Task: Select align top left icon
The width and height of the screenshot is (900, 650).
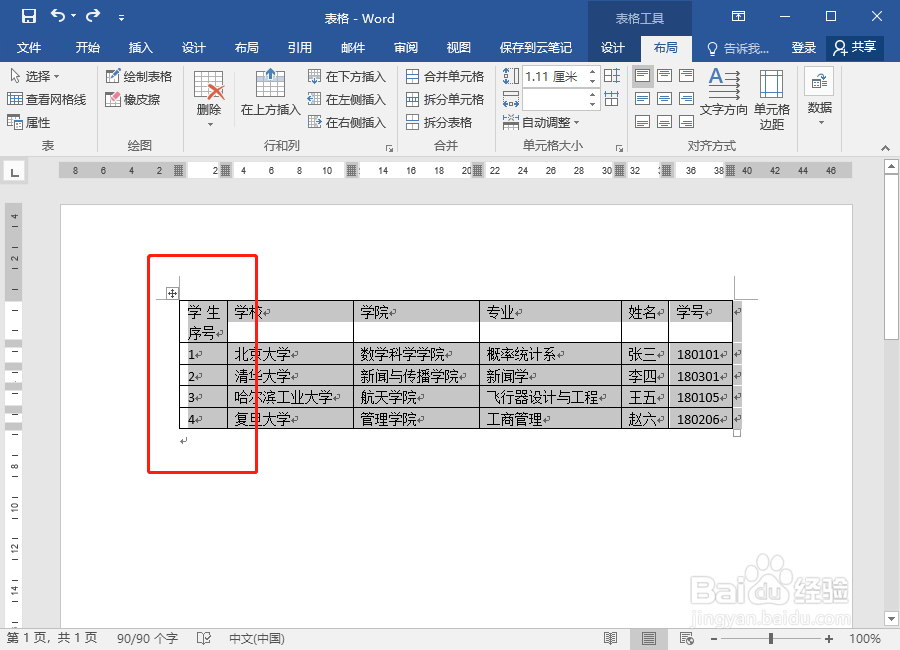Action: (x=642, y=75)
